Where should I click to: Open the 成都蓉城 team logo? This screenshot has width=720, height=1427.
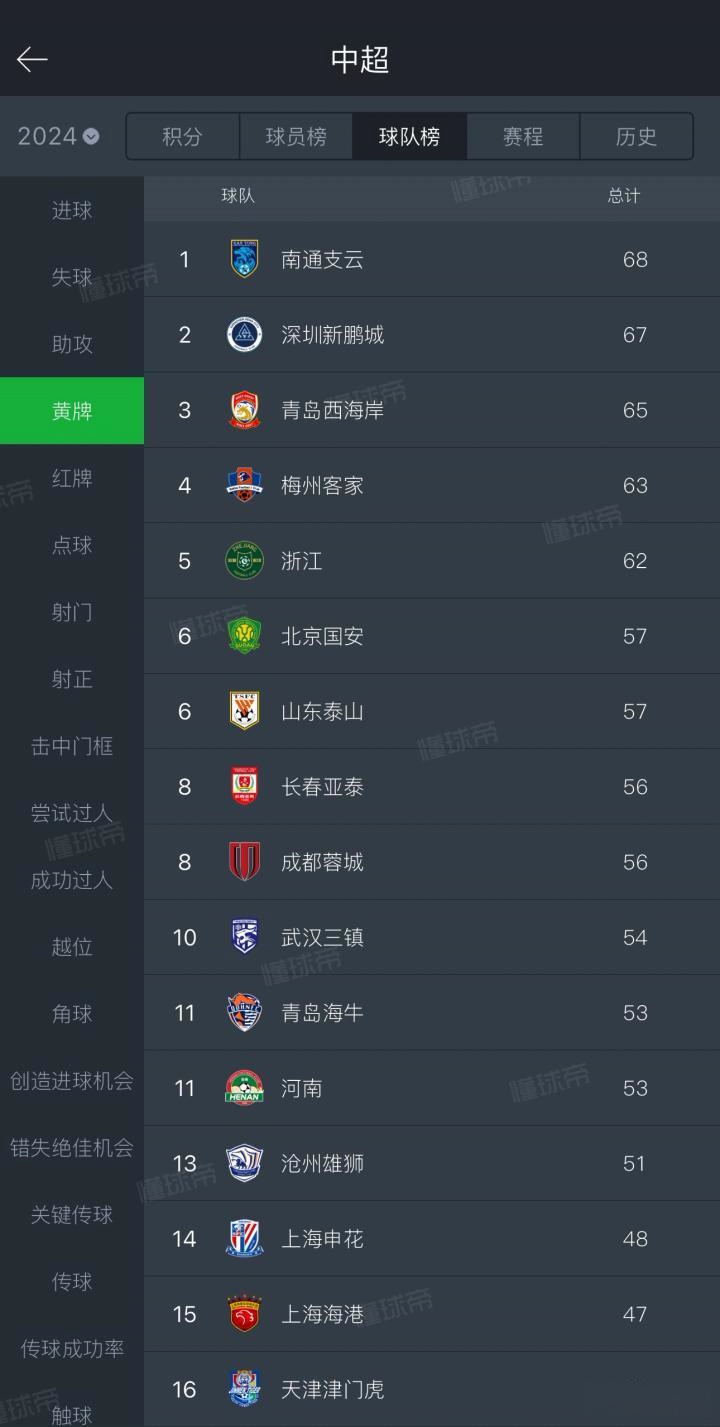[x=244, y=862]
